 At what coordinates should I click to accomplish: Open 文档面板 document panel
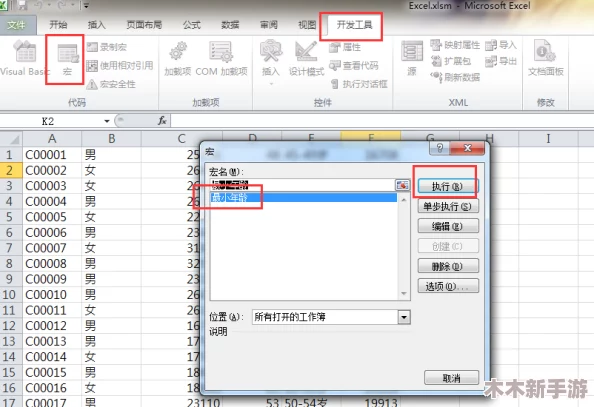pos(546,58)
